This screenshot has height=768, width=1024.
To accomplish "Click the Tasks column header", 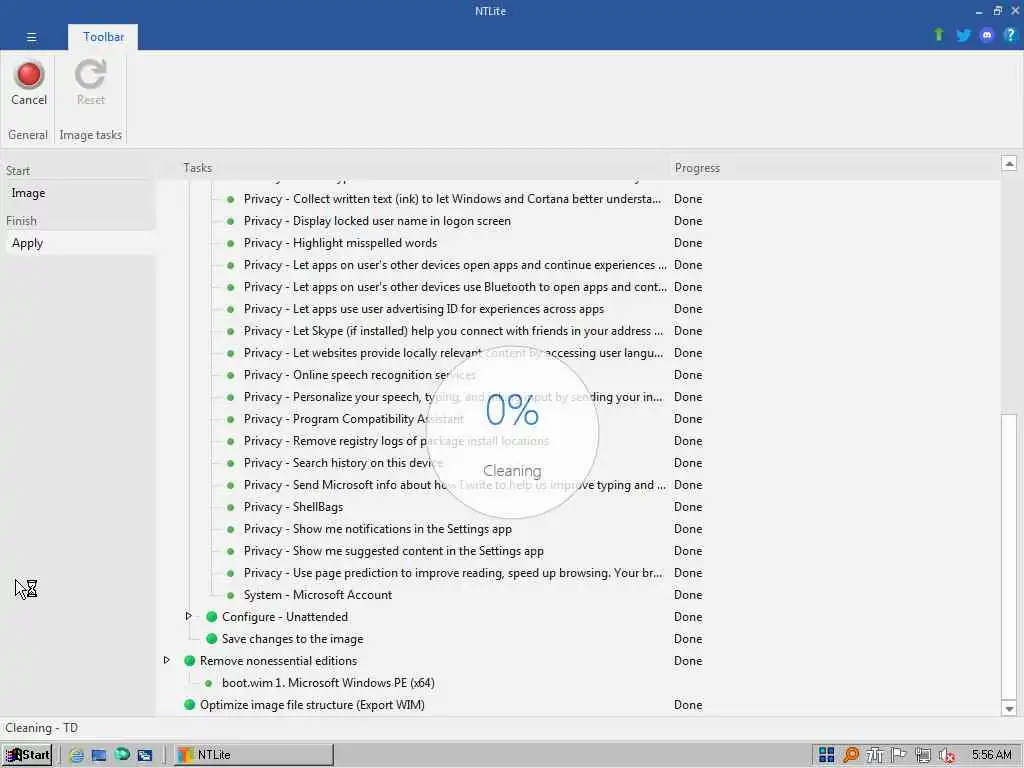I will [197, 168].
